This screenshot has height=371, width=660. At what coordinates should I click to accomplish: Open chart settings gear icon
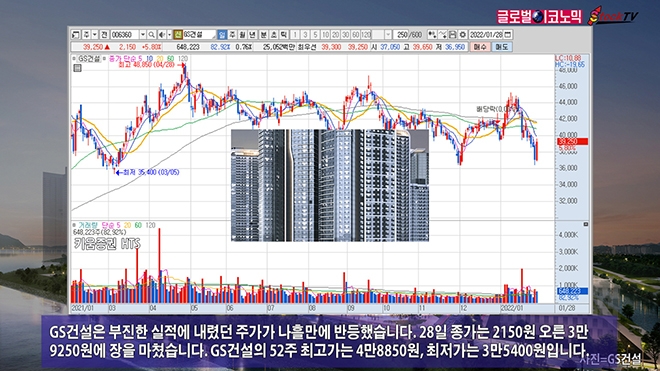(463, 35)
